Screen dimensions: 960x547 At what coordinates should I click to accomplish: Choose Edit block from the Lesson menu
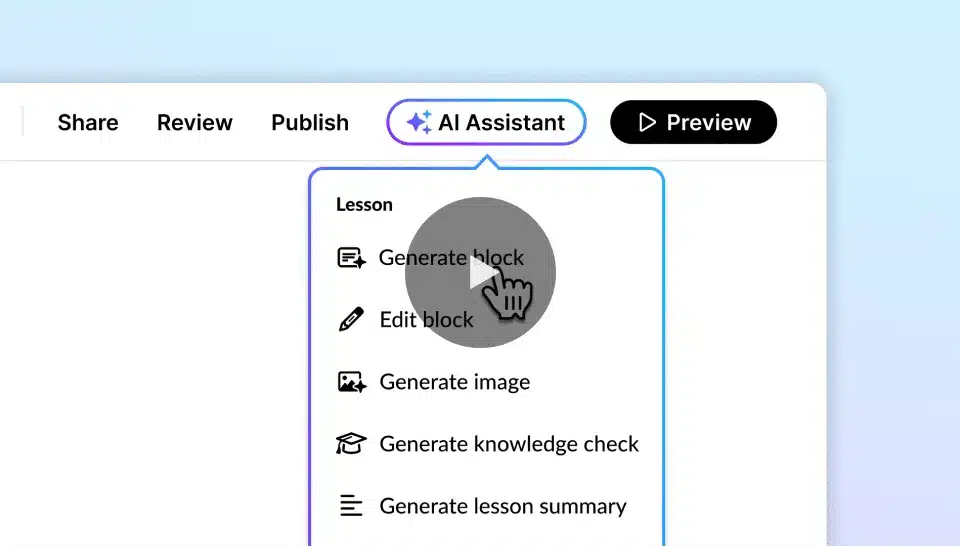tap(426, 320)
